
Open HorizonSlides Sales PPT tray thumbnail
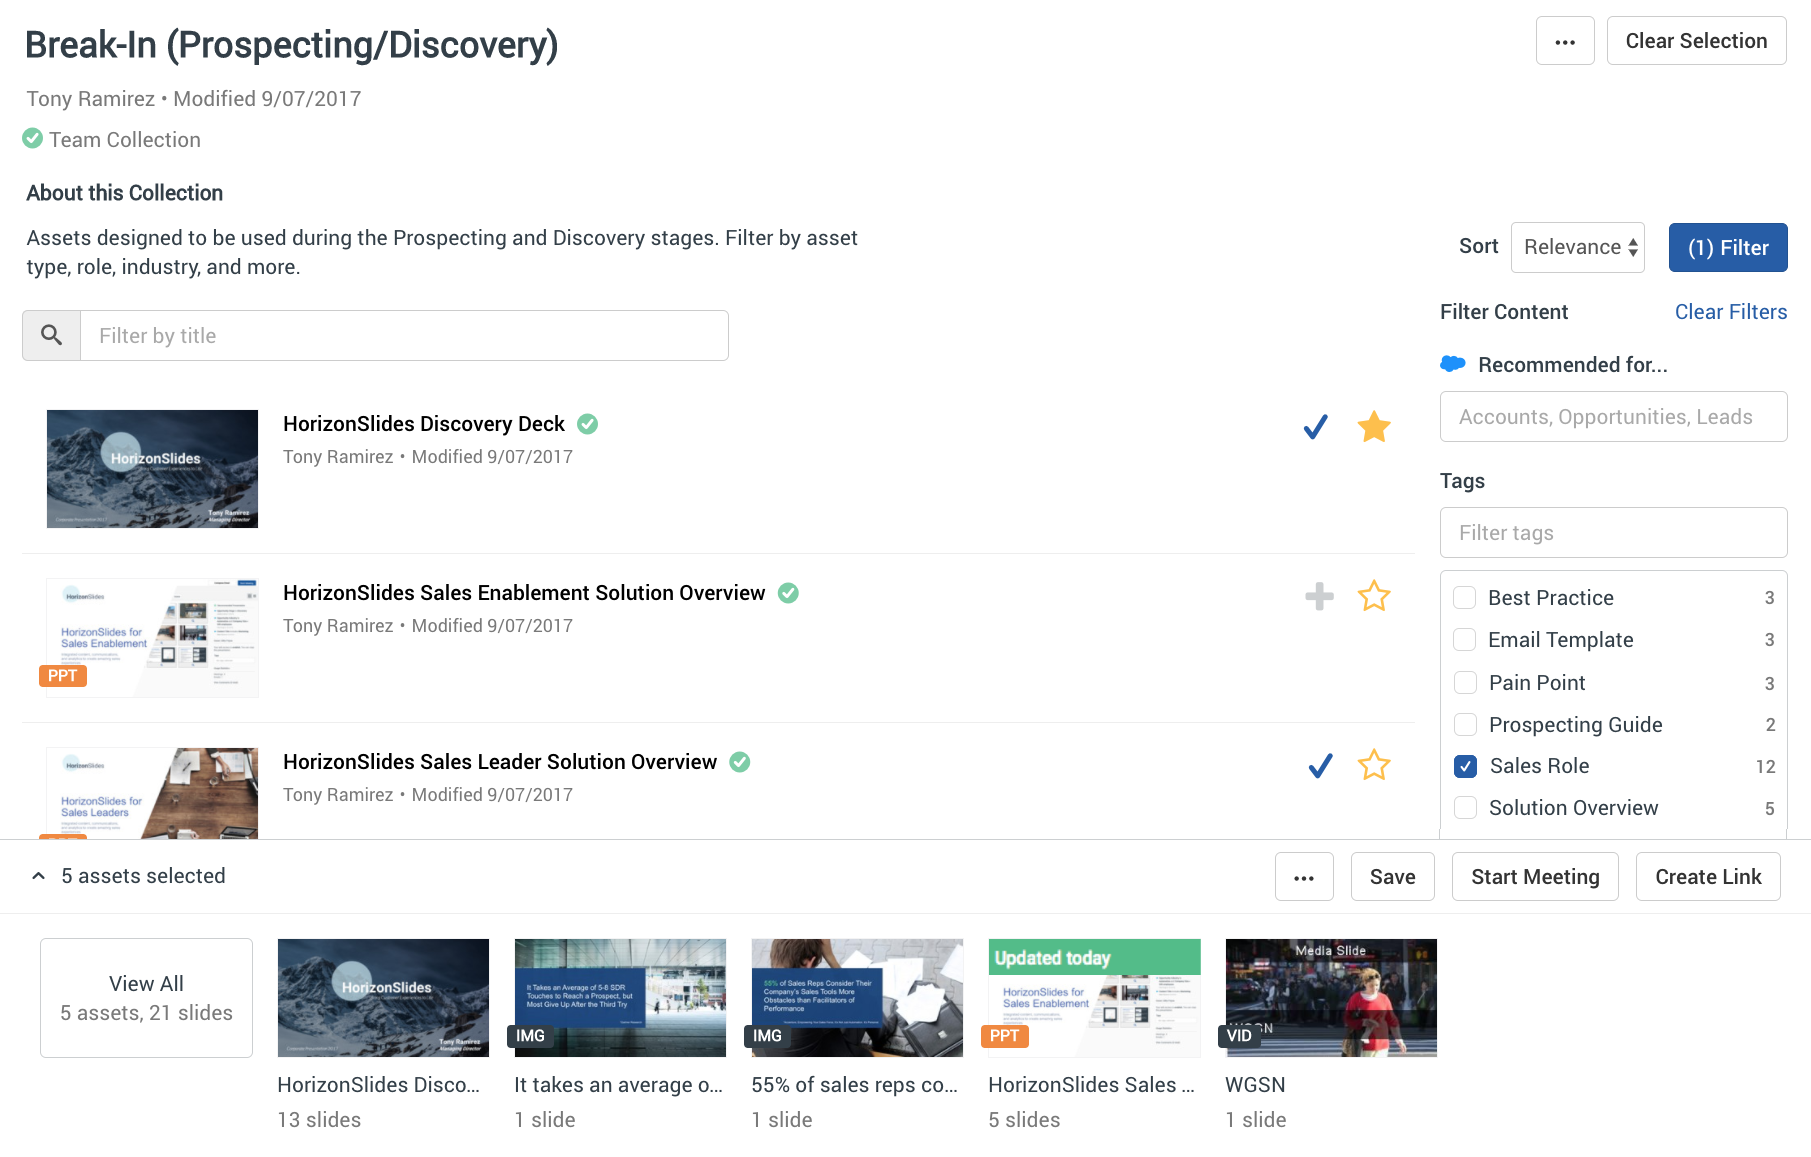1094,998
